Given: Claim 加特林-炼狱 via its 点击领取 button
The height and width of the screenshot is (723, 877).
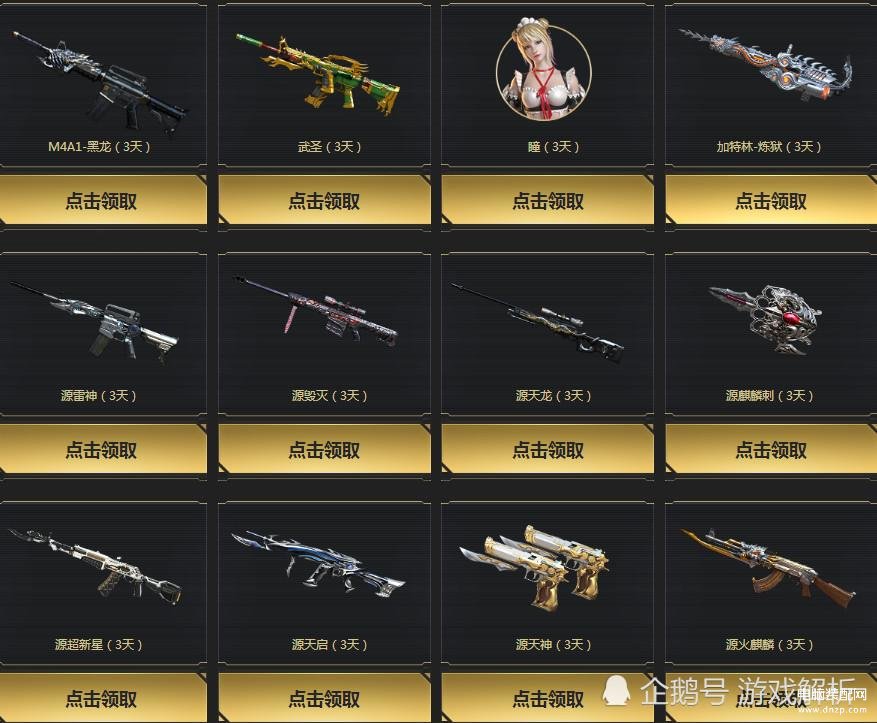Looking at the screenshot, I should 771,200.
